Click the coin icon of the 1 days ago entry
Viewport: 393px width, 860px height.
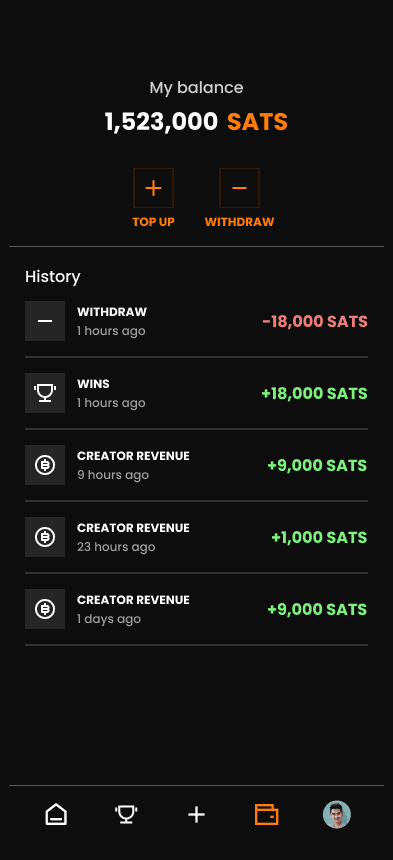point(45,609)
